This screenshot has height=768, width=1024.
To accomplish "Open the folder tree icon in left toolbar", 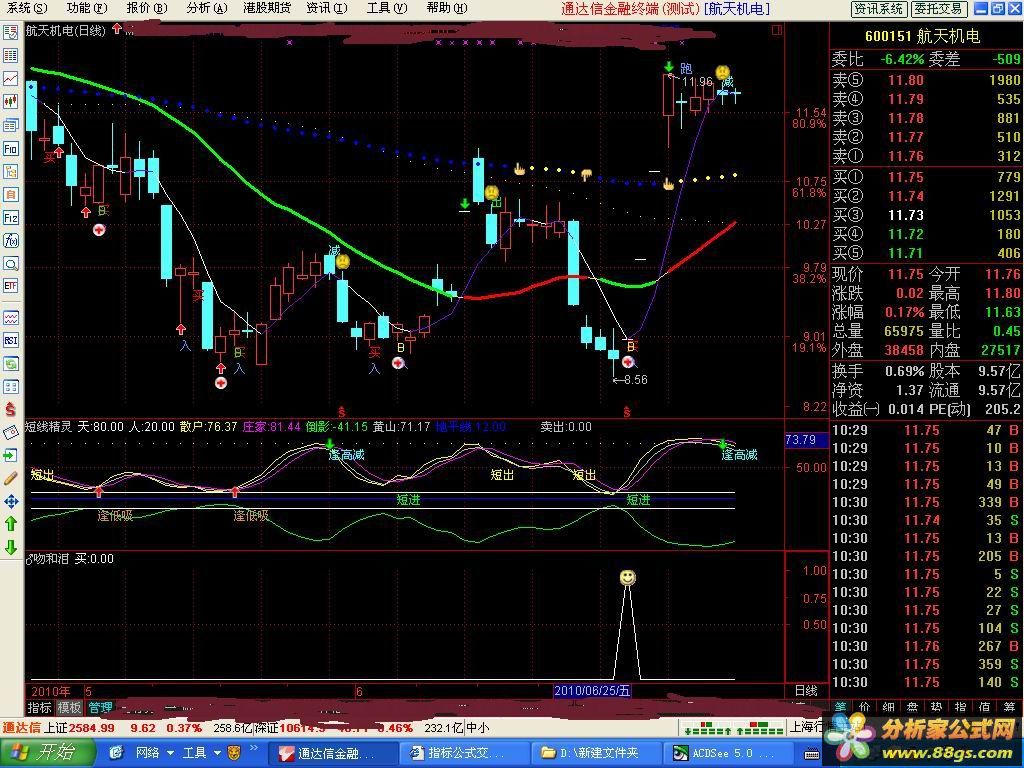I will pyautogui.click(x=10, y=171).
